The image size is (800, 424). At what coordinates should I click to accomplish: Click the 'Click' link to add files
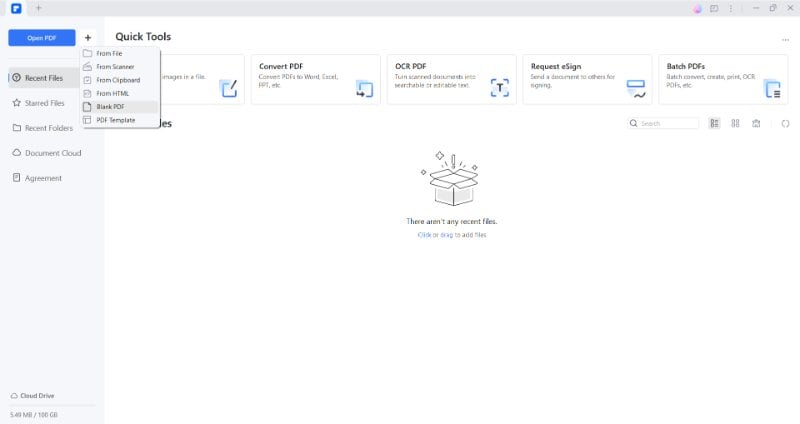tap(424, 235)
